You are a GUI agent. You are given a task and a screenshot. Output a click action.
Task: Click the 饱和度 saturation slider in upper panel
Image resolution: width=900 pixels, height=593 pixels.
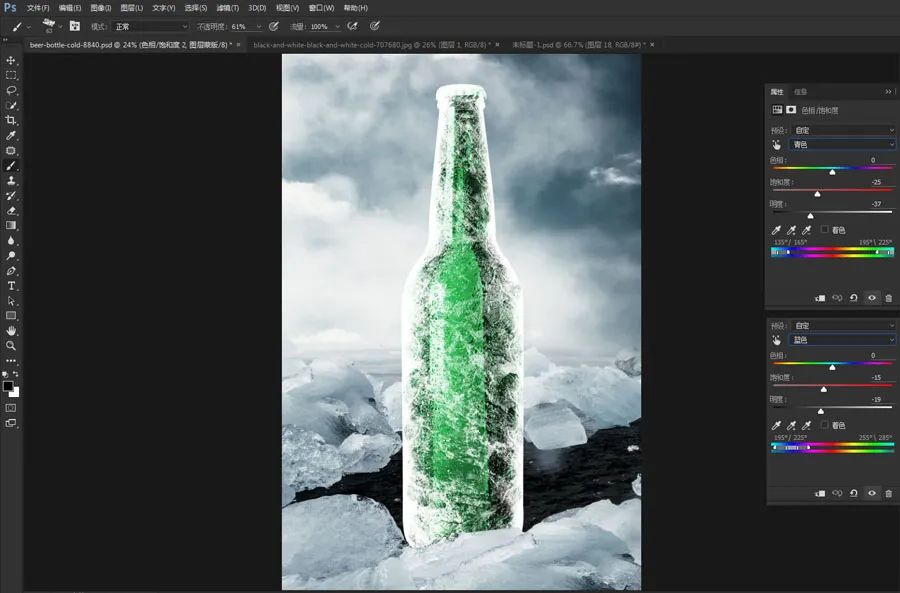(x=832, y=191)
